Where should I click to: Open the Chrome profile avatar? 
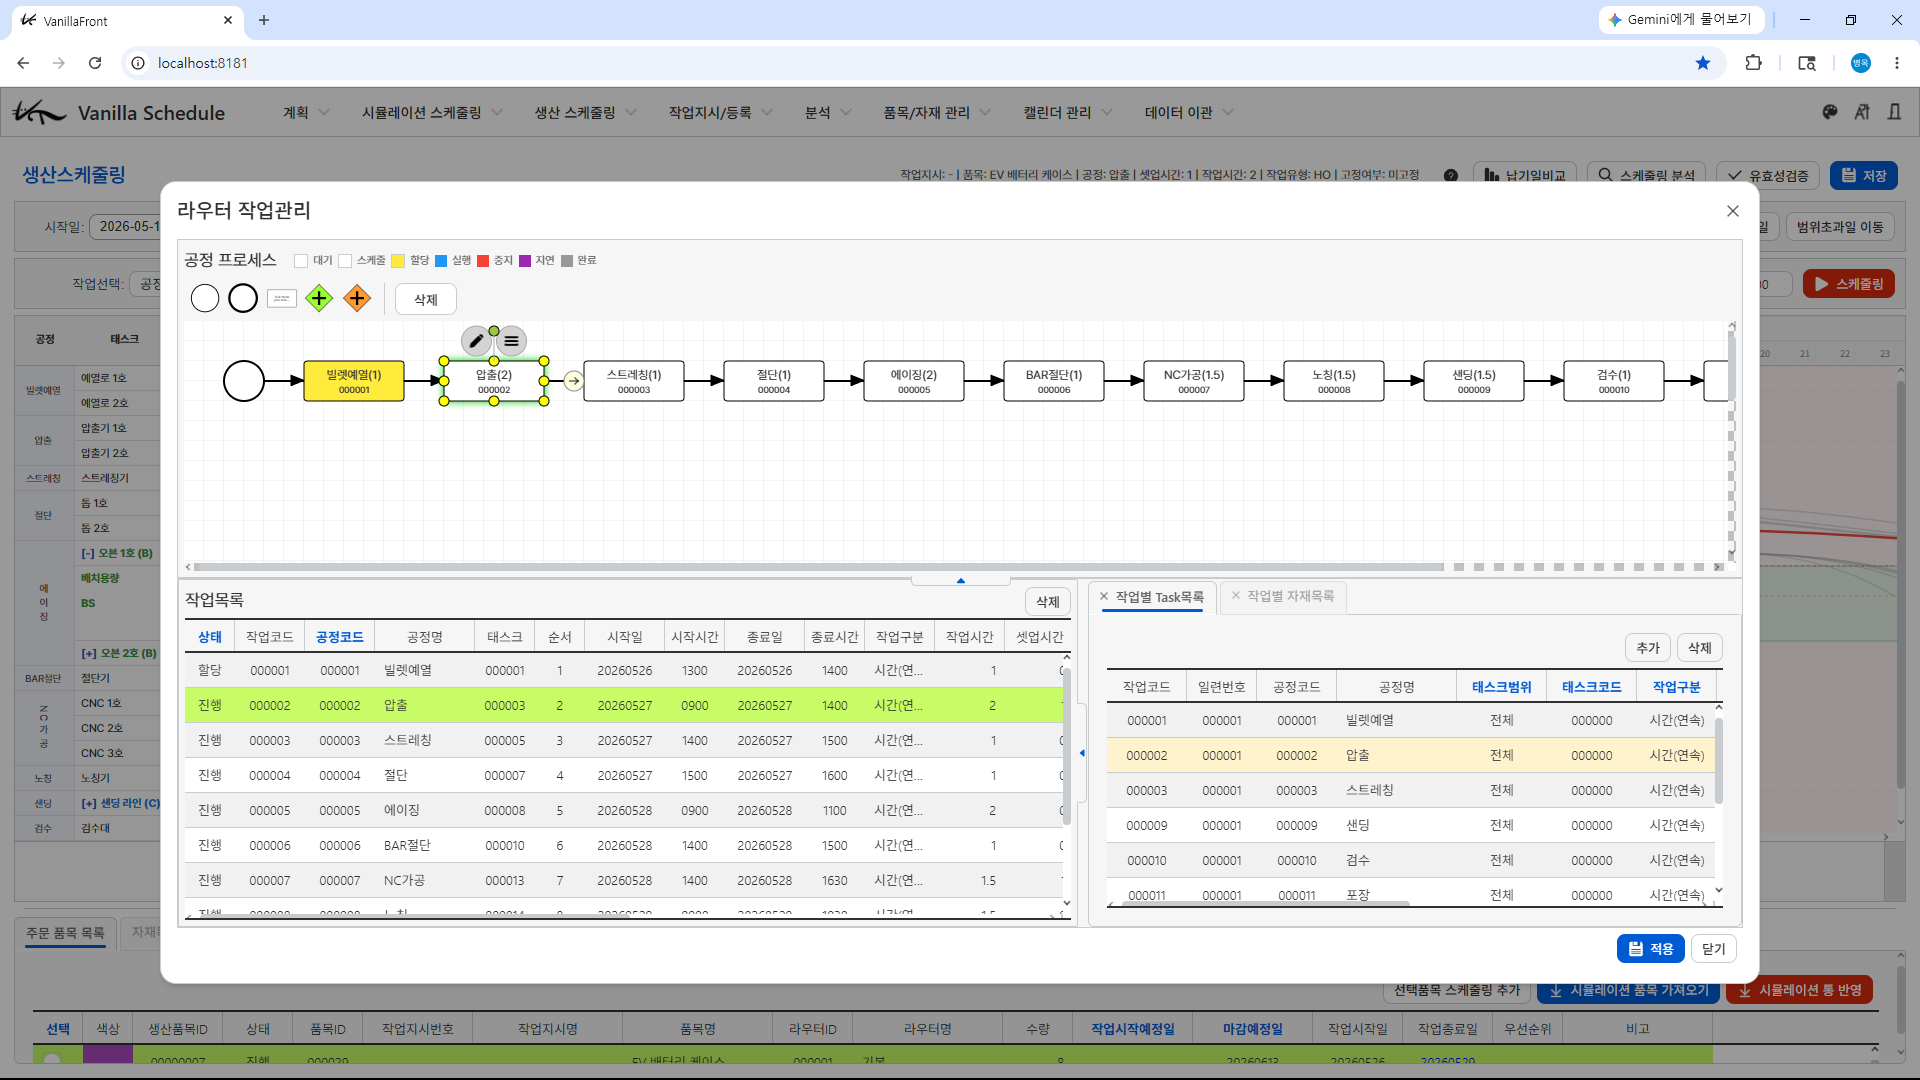[x=1860, y=63]
